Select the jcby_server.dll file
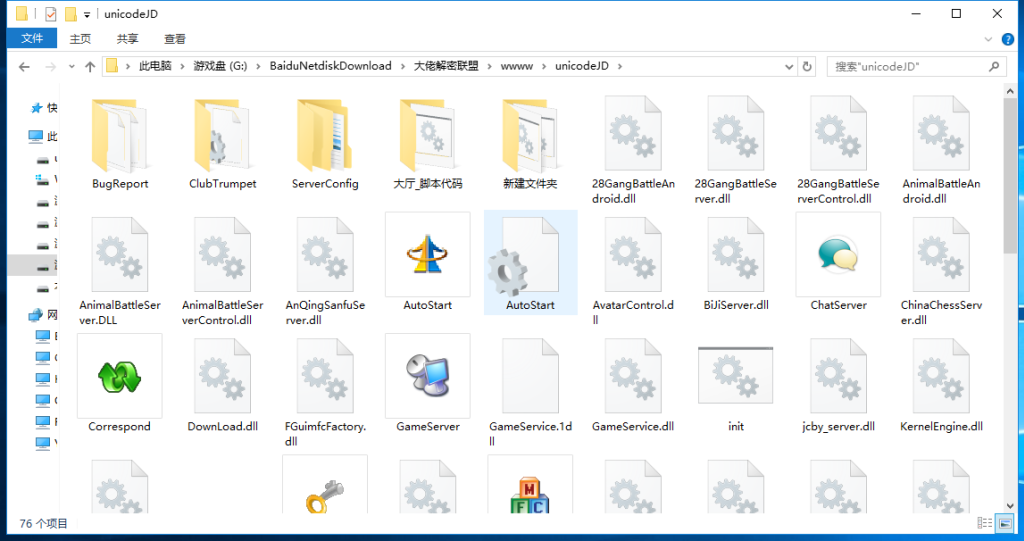 point(838,385)
